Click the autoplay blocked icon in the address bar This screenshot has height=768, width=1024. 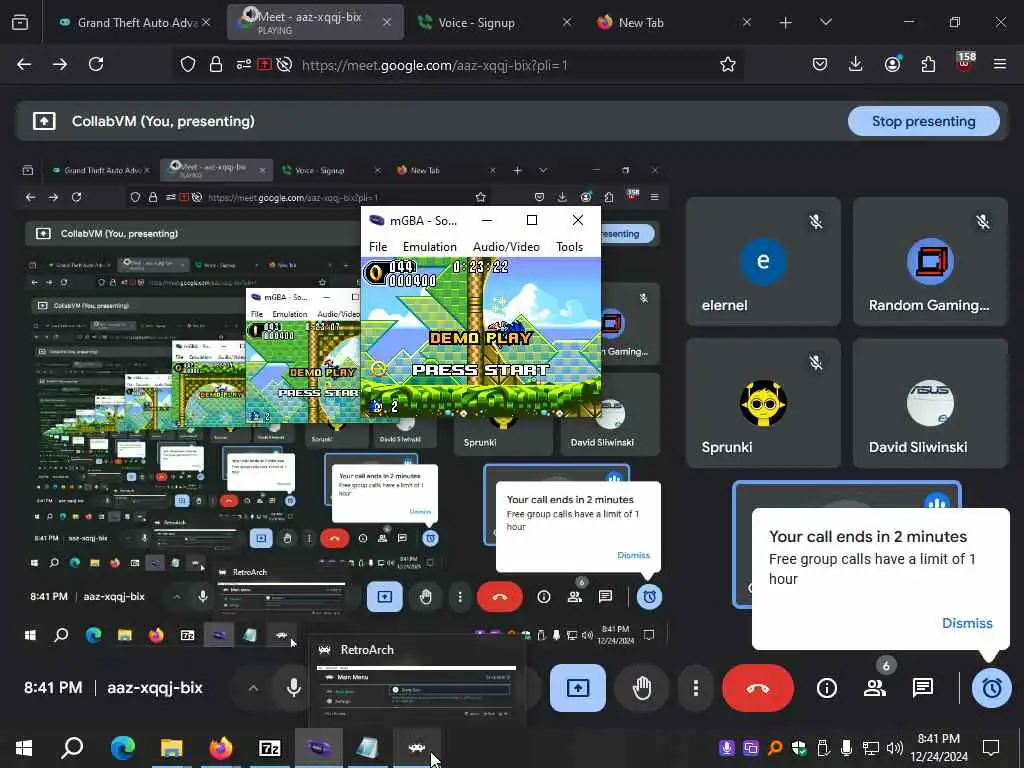284,64
